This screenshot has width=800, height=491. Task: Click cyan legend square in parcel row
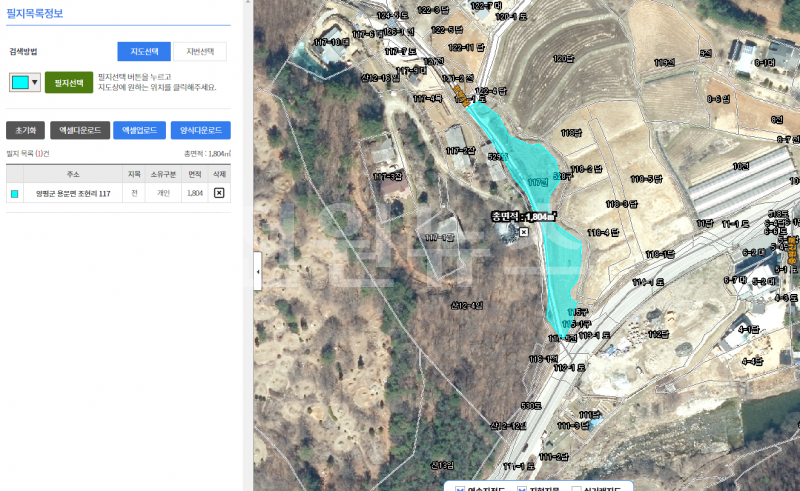14,193
